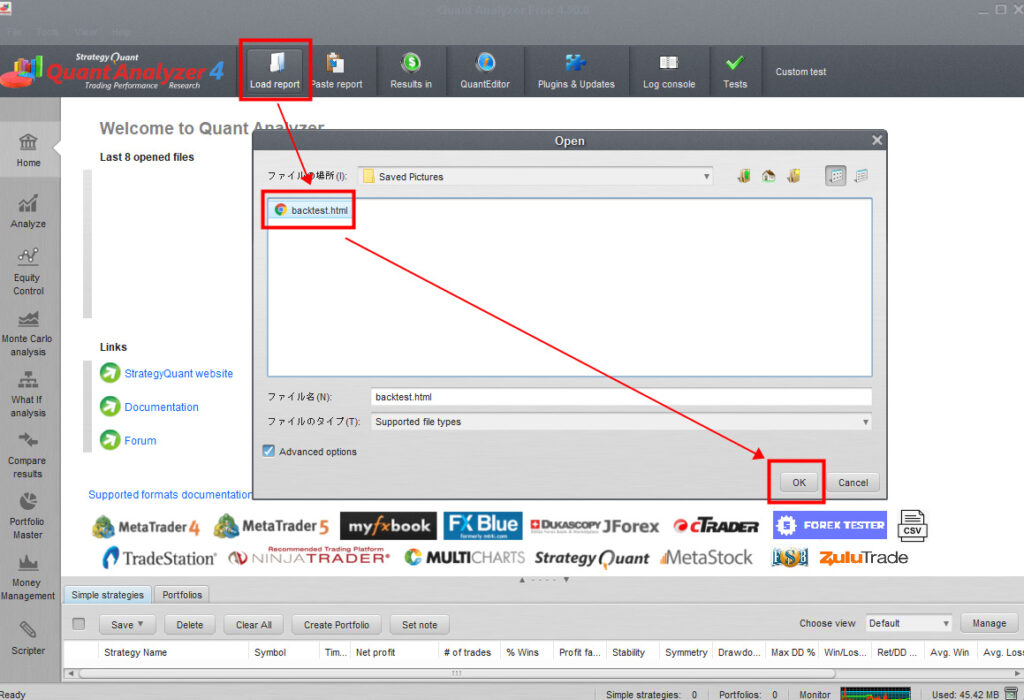
Task: Open Compare results in the sidebar
Action: 27,455
